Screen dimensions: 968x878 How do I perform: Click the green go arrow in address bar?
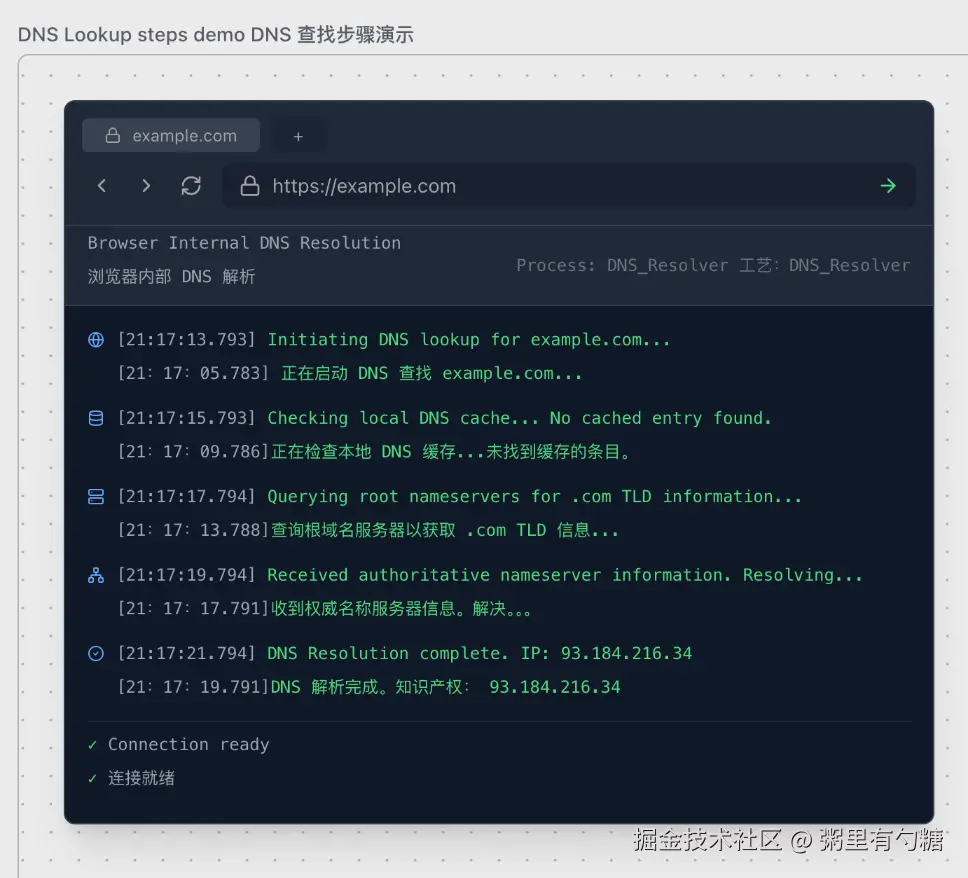(888, 186)
